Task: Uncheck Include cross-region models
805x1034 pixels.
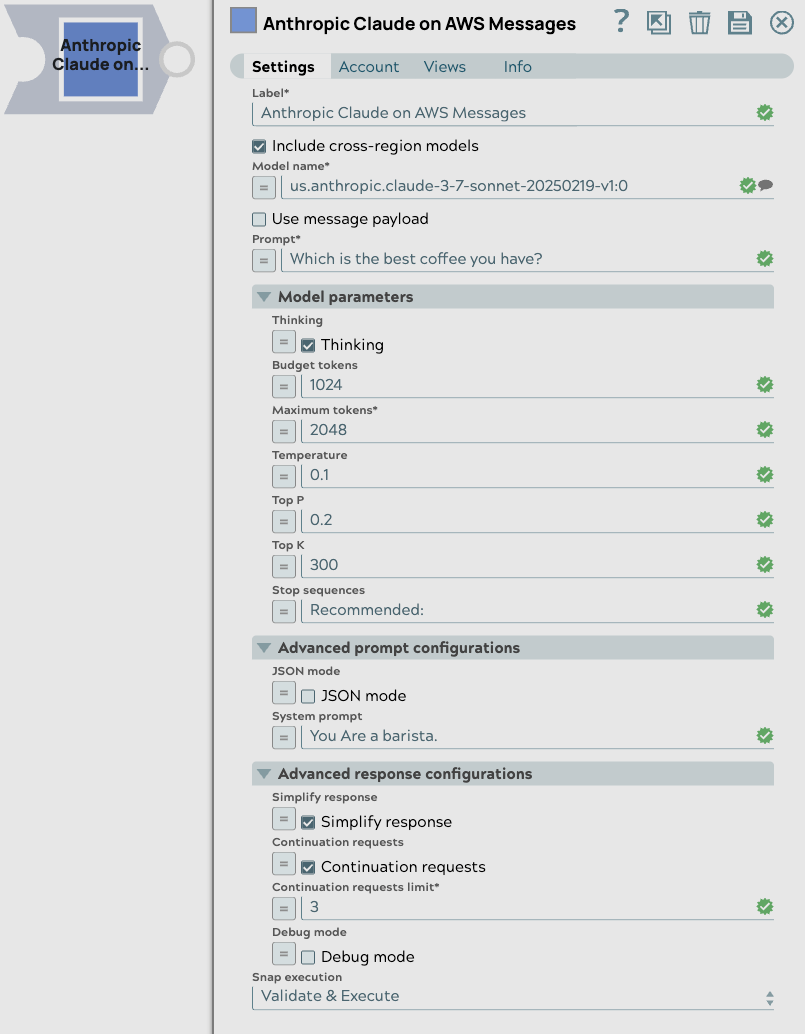Action: [x=258, y=145]
